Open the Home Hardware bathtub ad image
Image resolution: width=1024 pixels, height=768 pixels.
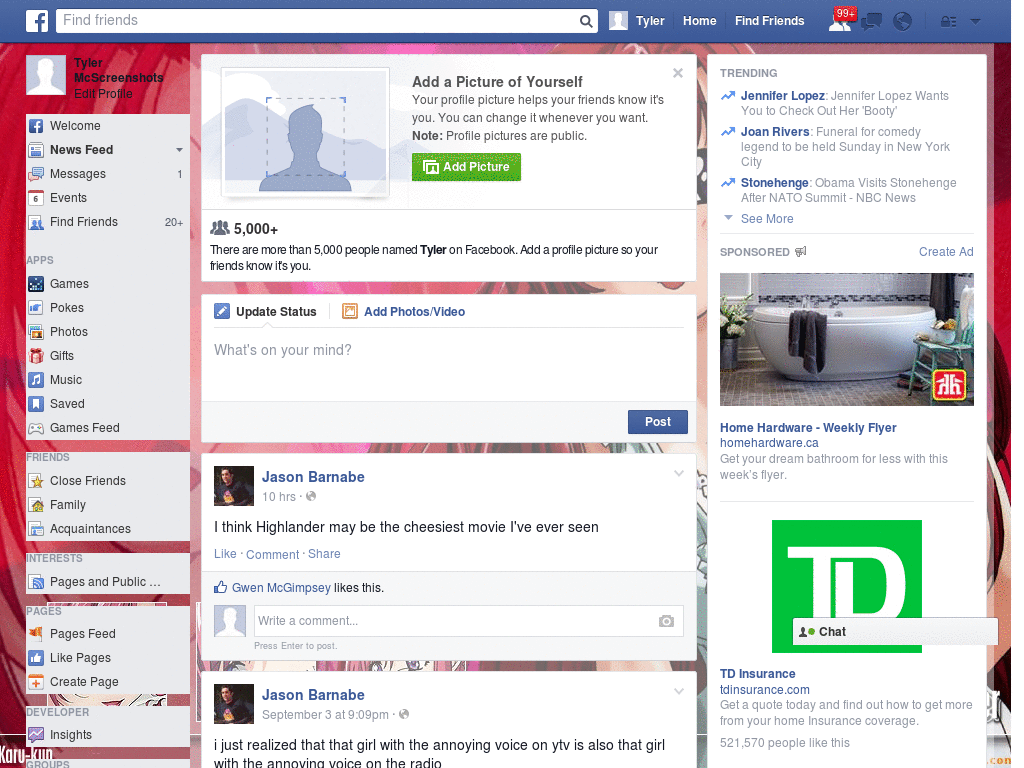coord(846,340)
